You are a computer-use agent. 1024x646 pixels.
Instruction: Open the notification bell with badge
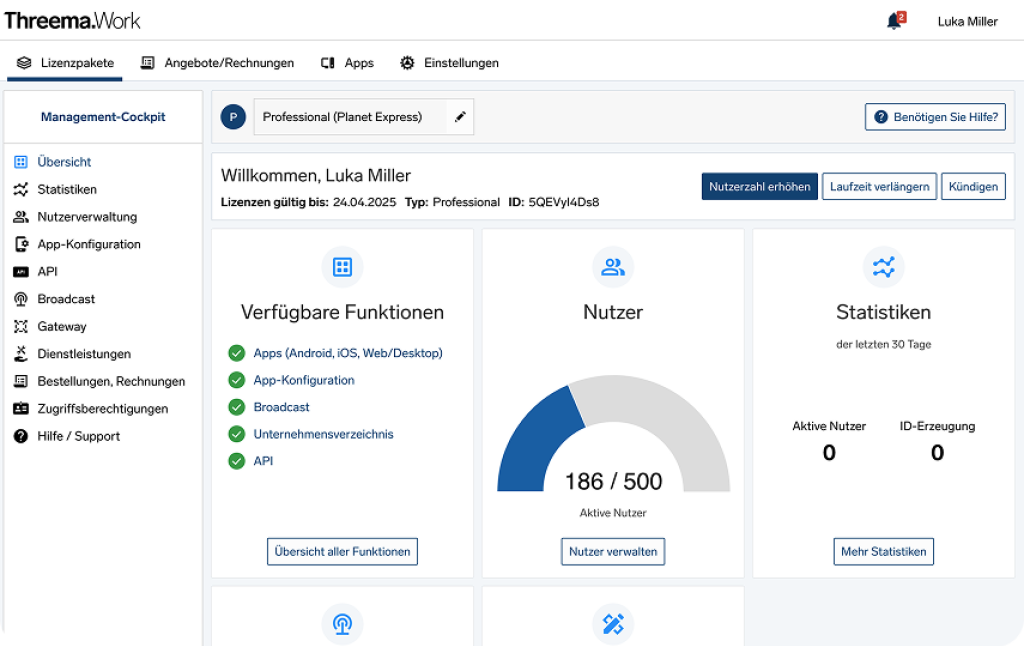click(x=895, y=21)
